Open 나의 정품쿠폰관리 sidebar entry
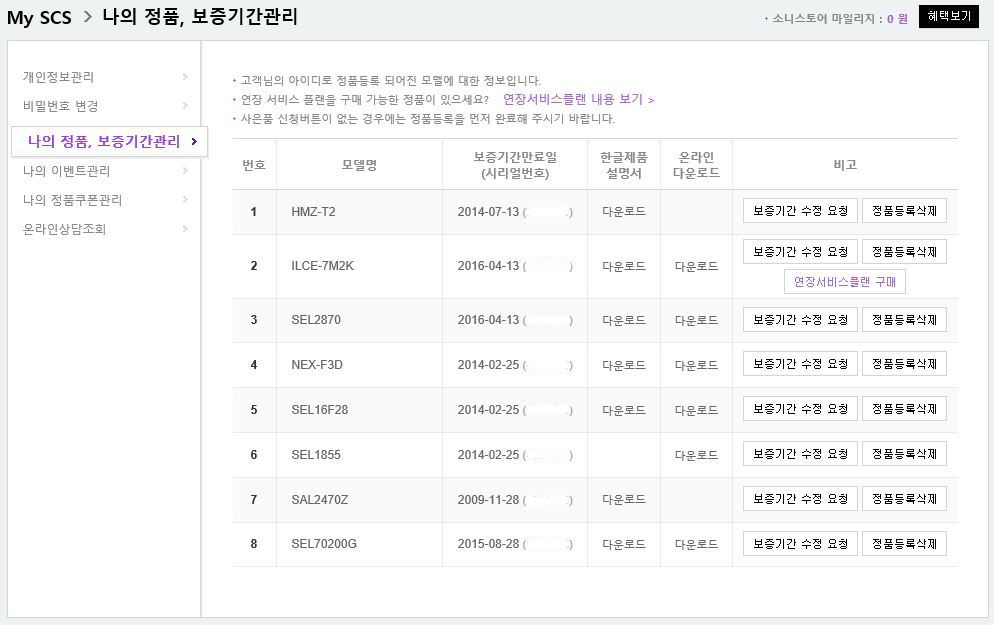 tap(73, 200)
